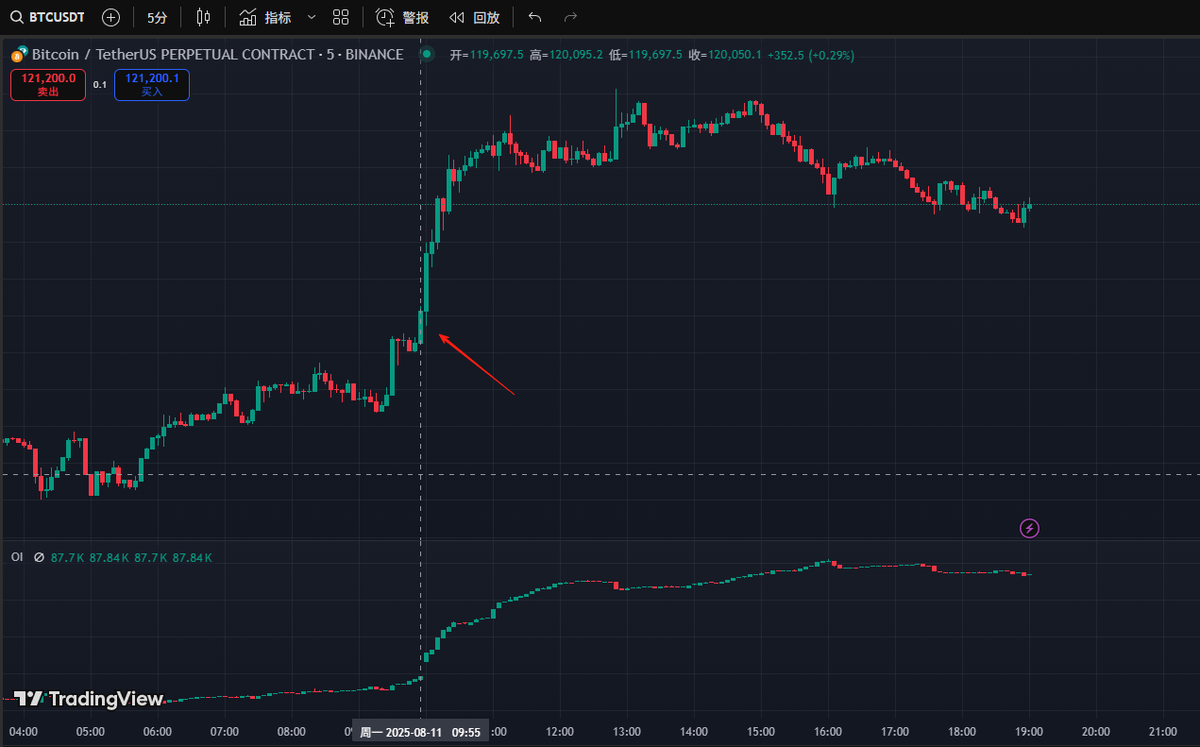The width and height of the screenshot is (1200, 747).
Task: Create a 警报 price alert
Action: point(403,17)
